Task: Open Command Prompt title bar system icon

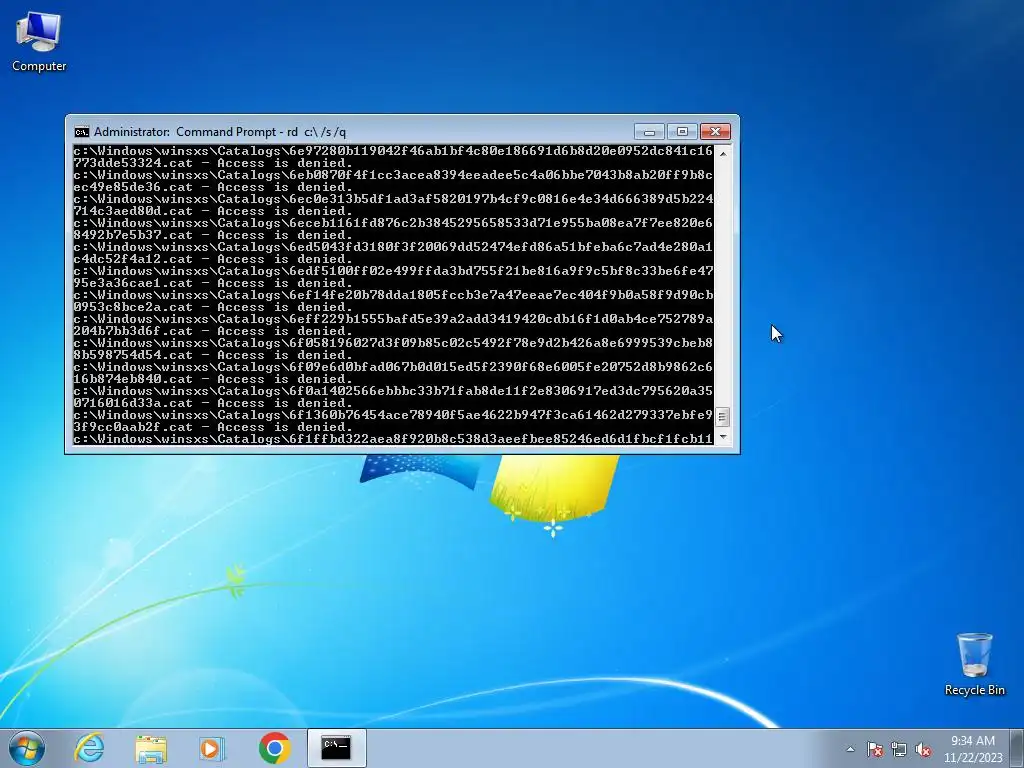Action: click(x=82, y=132)
